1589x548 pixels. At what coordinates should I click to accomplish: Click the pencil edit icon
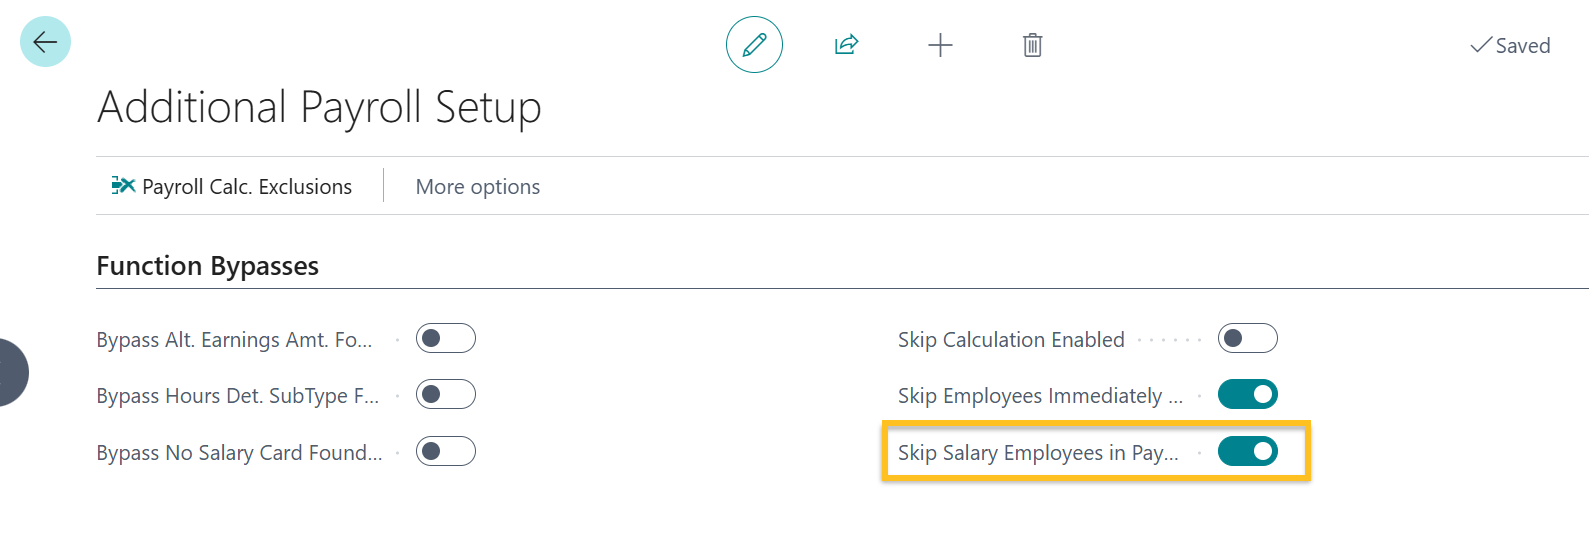click(x=754, y=45)
